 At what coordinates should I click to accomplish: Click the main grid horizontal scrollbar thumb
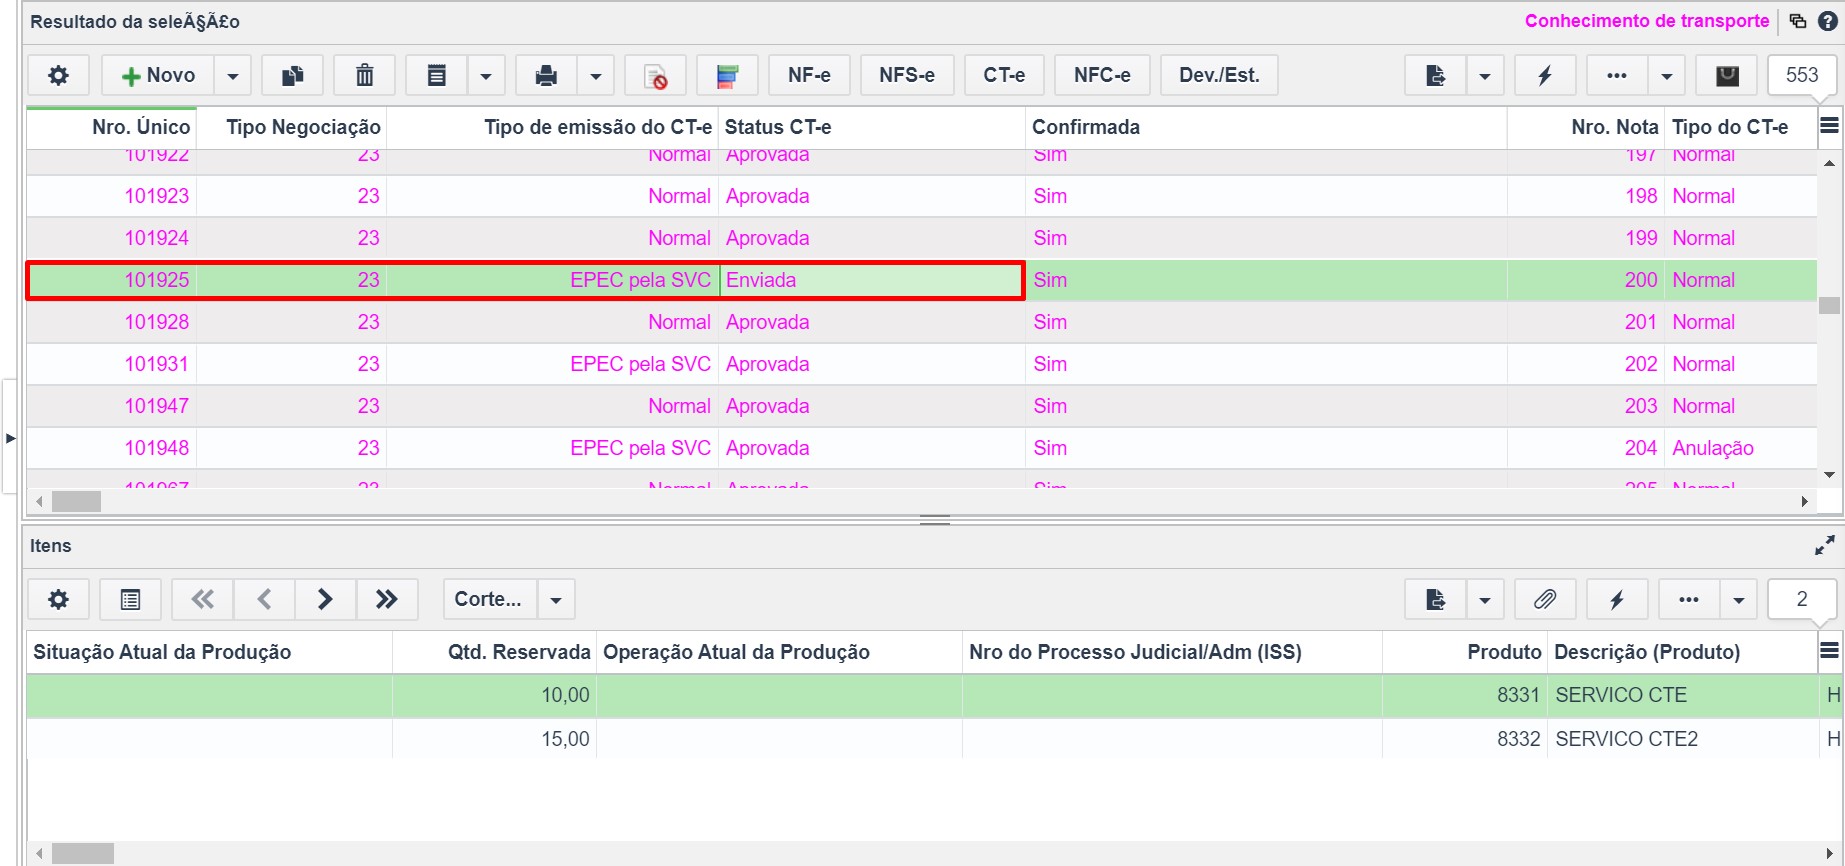click(x=76, y=501)
